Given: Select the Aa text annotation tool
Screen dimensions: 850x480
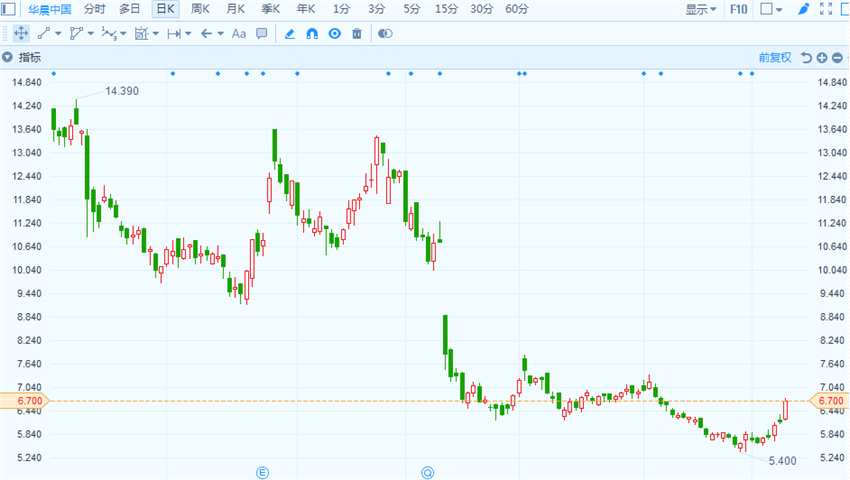Looking at the screenshot, I should pos(239,34).
